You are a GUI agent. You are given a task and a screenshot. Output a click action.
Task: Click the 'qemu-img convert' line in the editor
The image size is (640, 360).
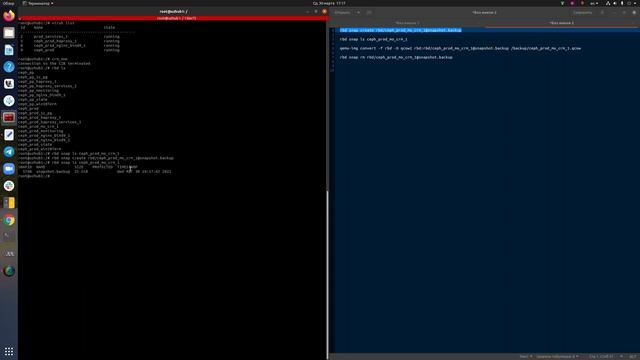point(460,48)
